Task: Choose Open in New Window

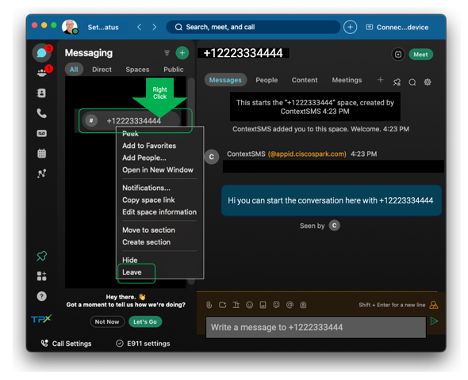Action: (158, 170)
